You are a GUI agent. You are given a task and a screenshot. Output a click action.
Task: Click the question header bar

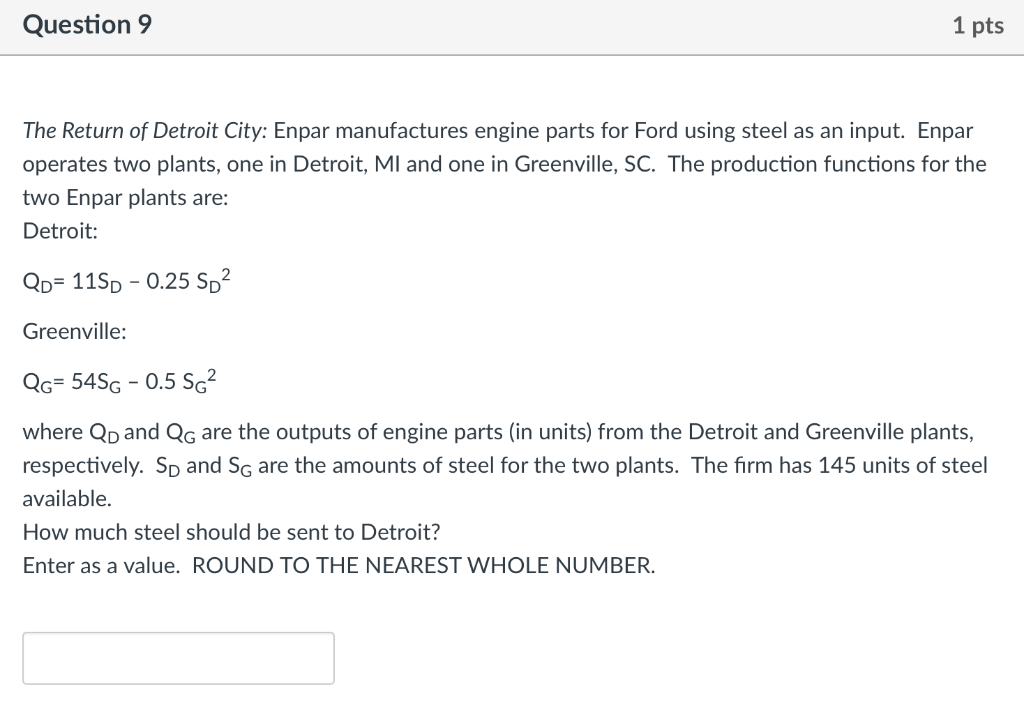click(512, 27)
